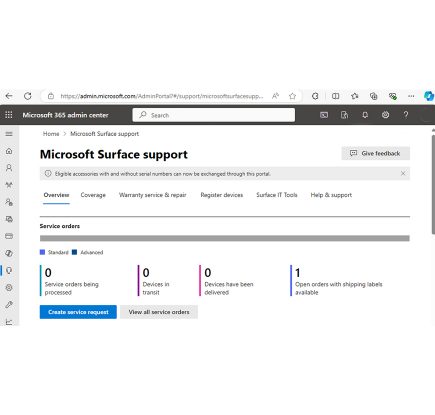This screenshot has width=435, height=415.
Task: Go to Home icon in sidebar
Action: [9, 151]
